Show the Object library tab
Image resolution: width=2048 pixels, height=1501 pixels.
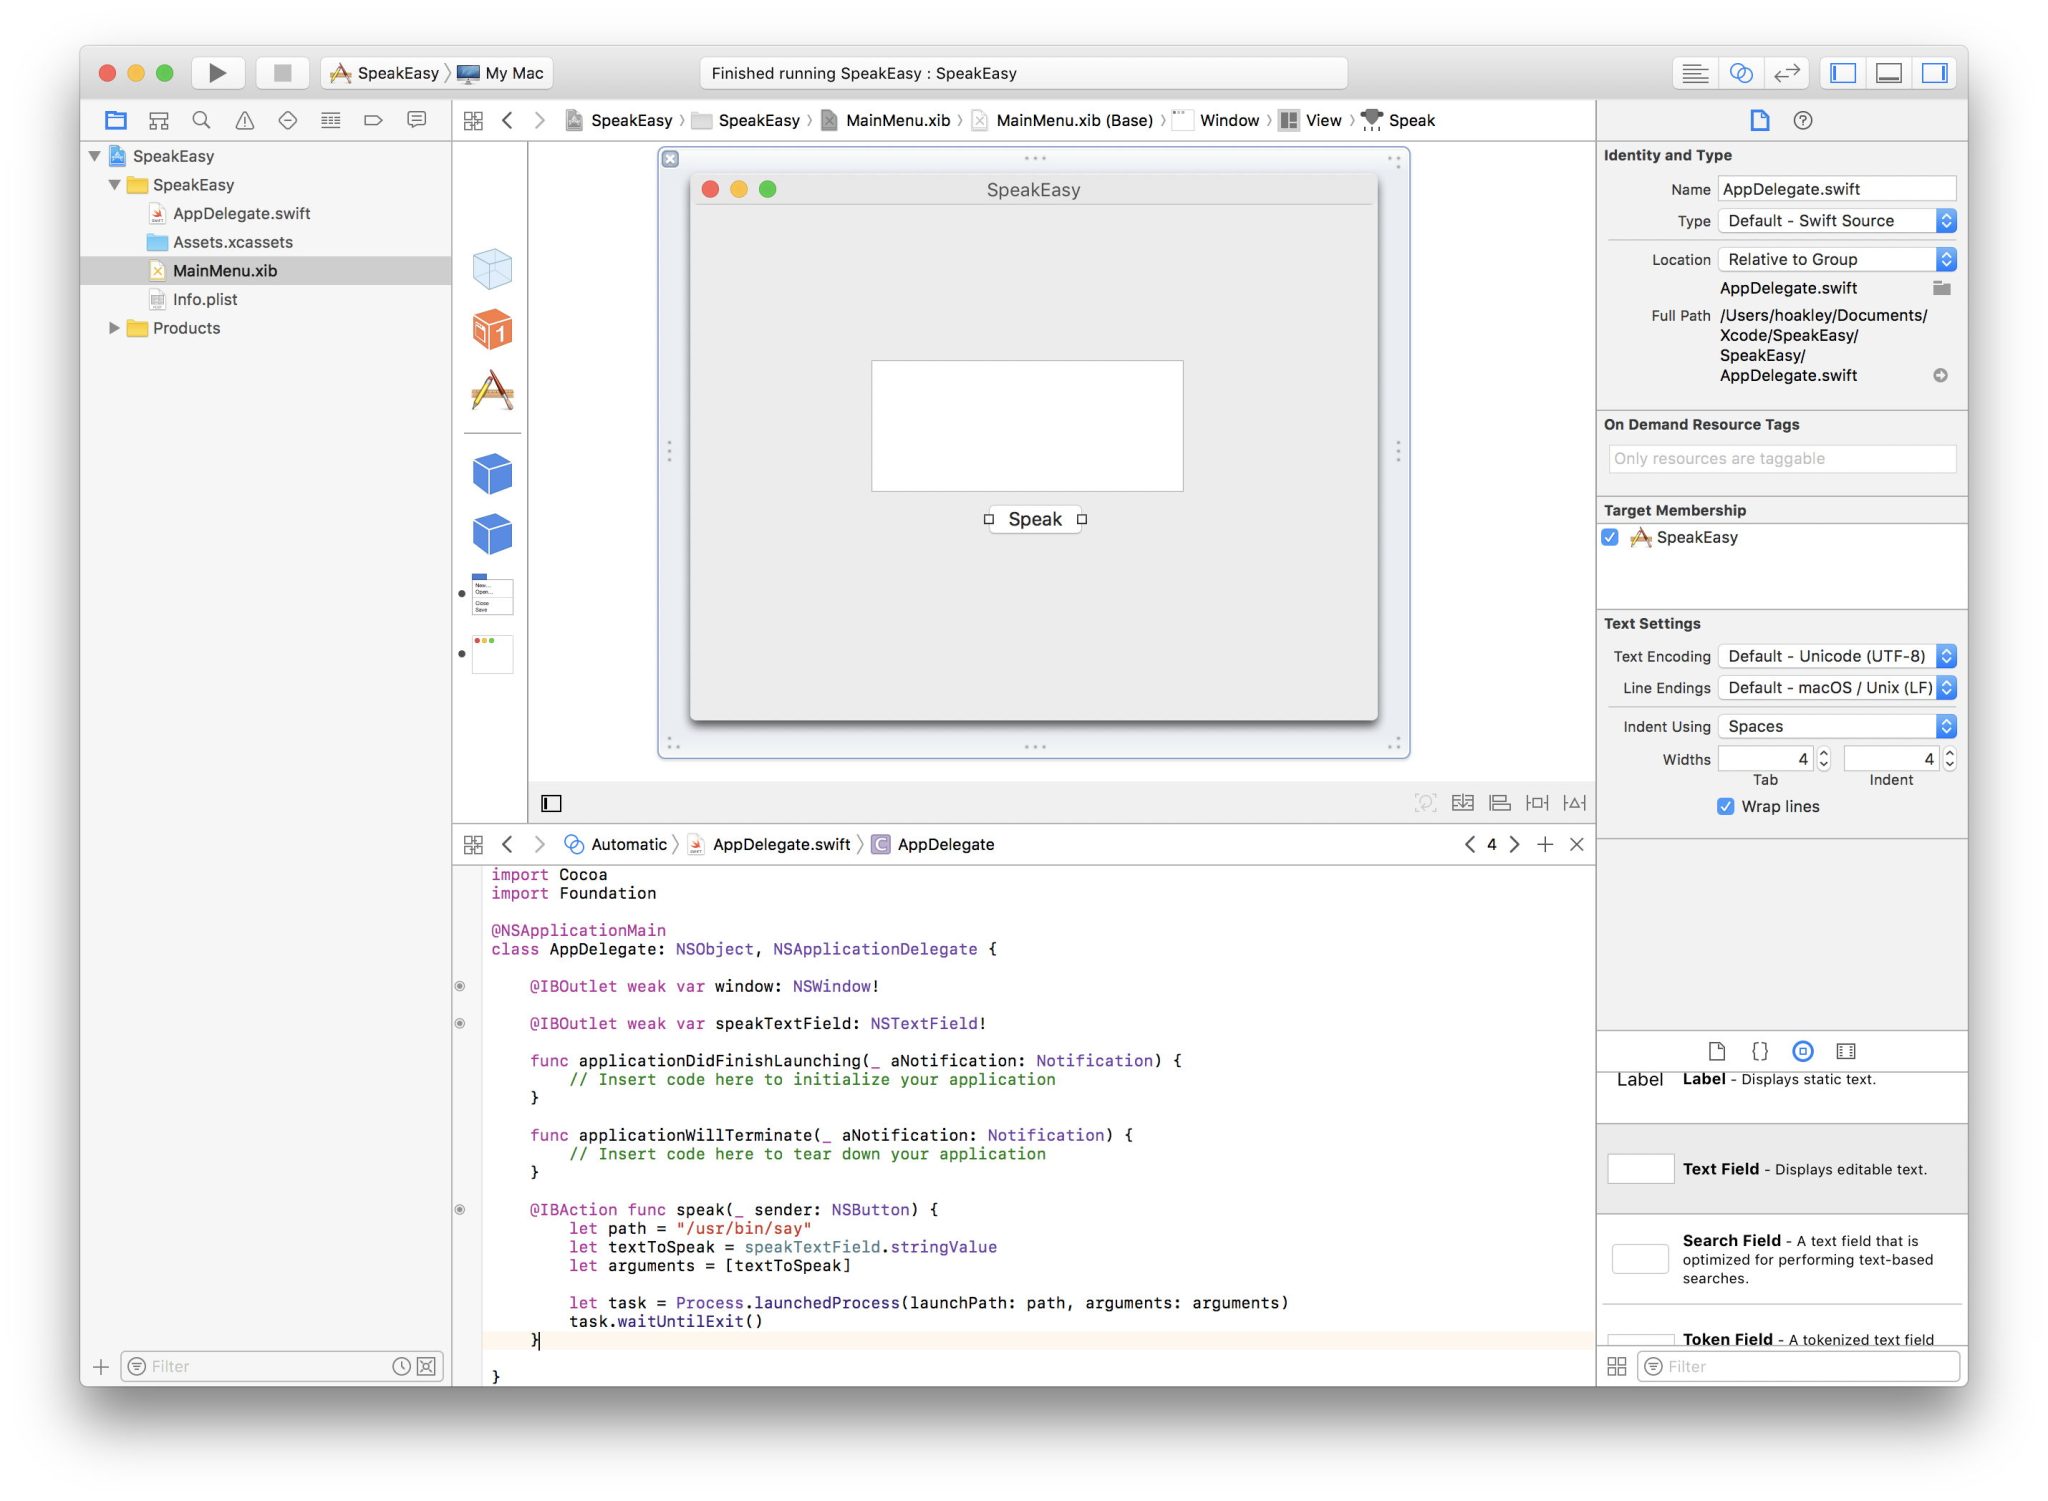point(1803,1051)
